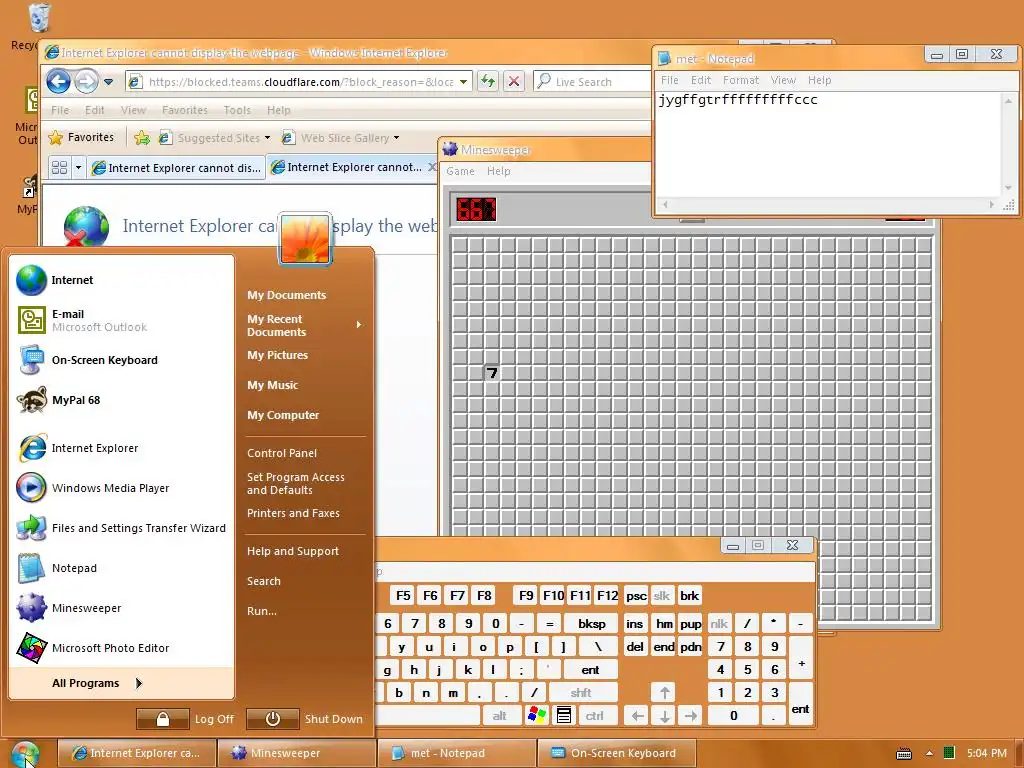The width and height of the screenshot is (1024, 768).
Task: Click the psc key on On-Screen Keyboard
Action: click(x=636, y=596)
